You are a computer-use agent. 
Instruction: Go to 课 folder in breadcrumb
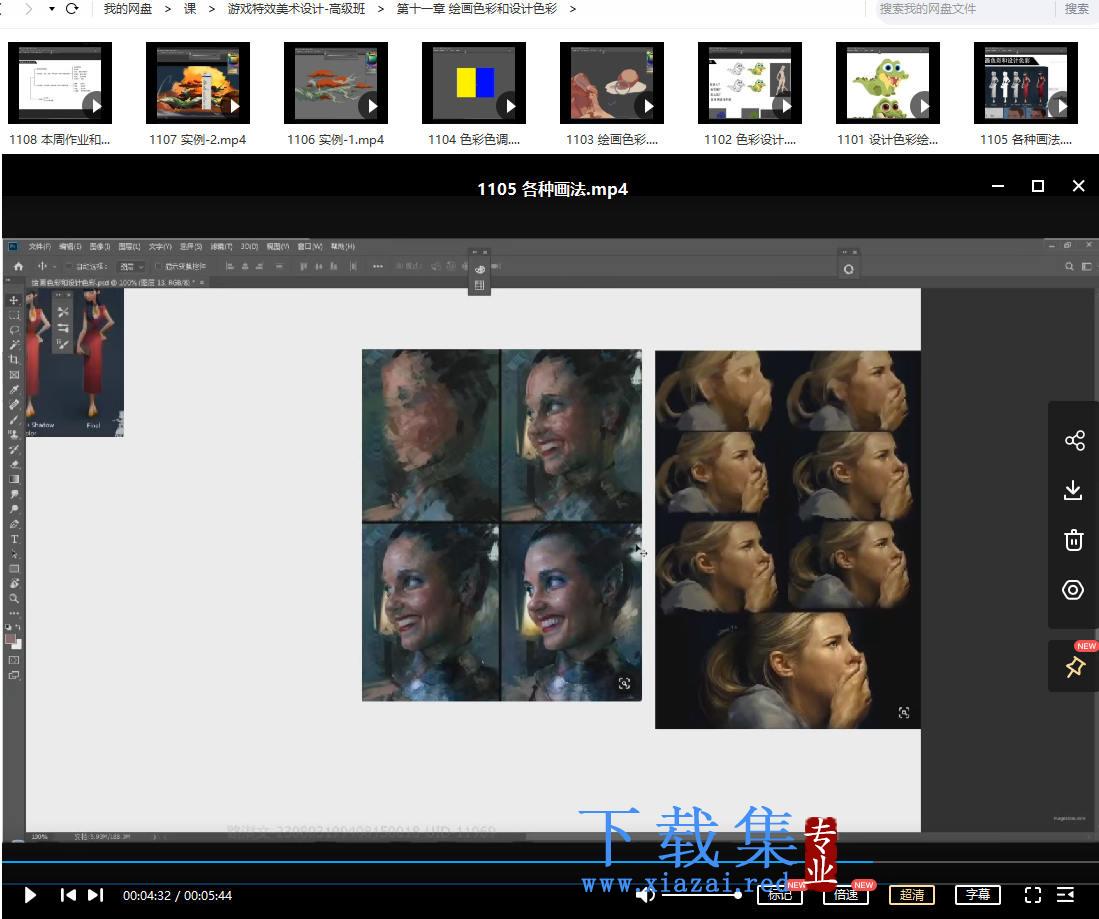190,9
